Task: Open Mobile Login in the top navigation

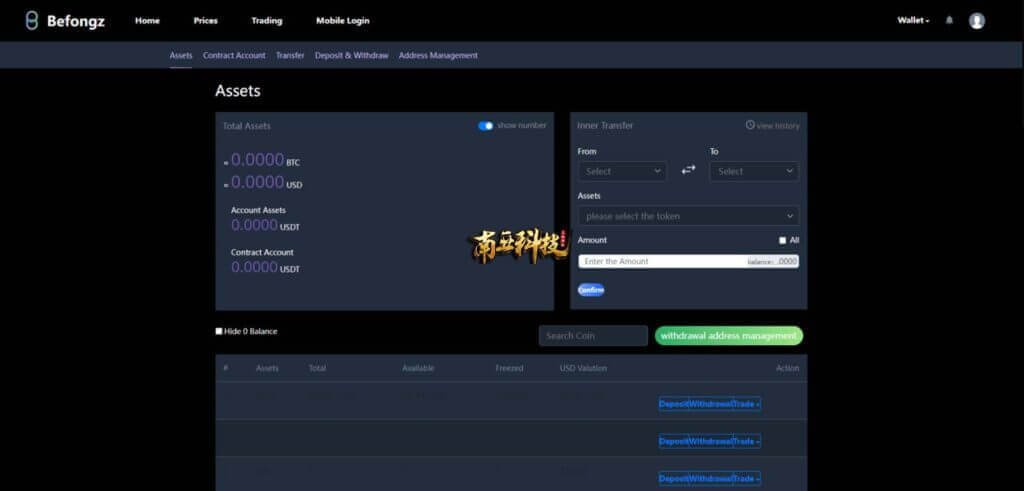Action: 342,20
